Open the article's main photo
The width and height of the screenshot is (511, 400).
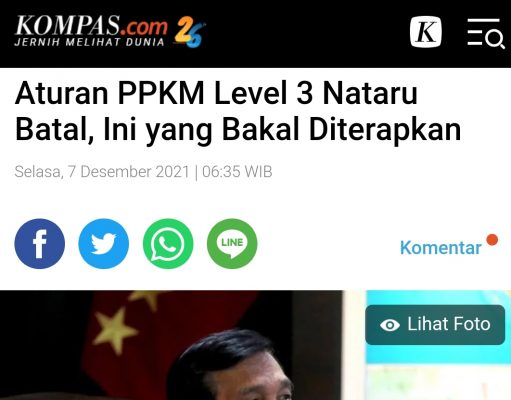point(255,345)
